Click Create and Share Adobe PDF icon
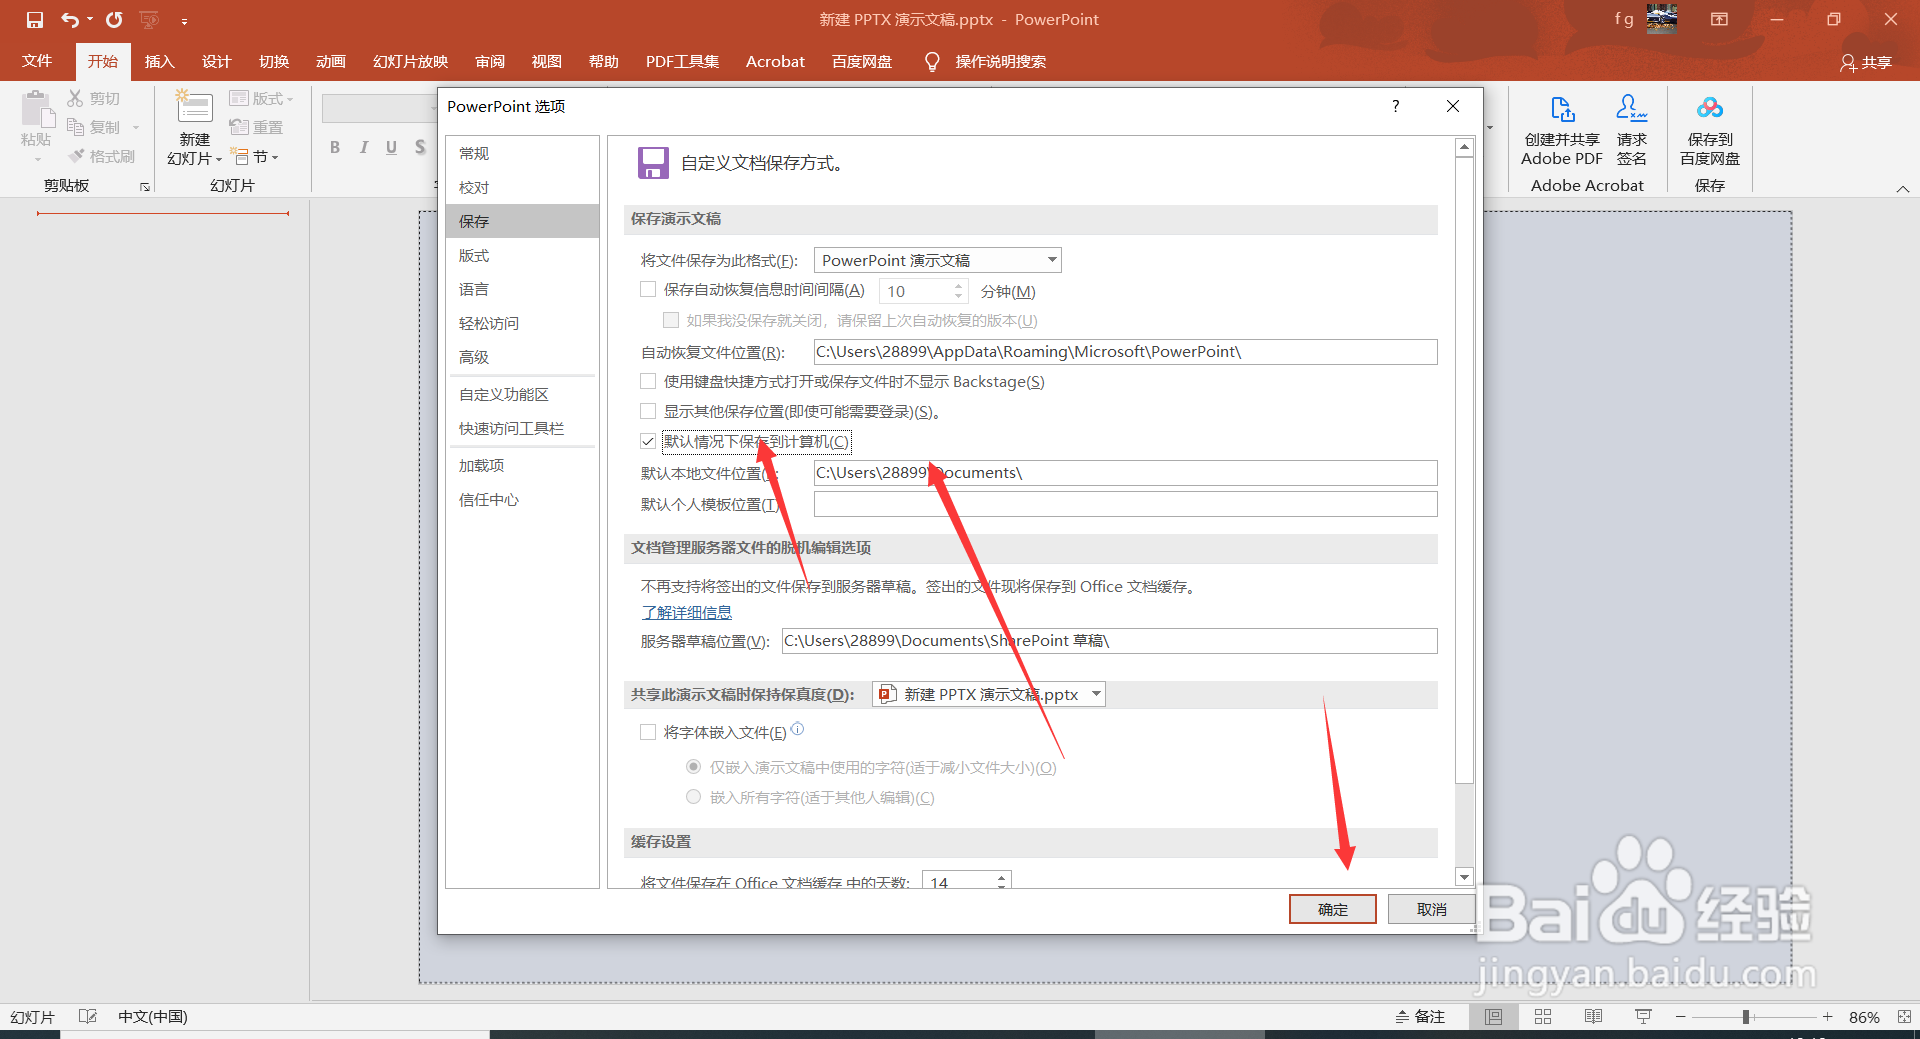 click(x=1562, y=109)
